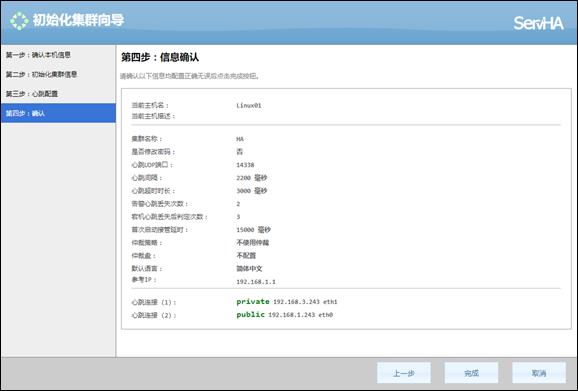Click the 完成 button
The width and height of the screenshot is (578, 391).
click(471, 373)
